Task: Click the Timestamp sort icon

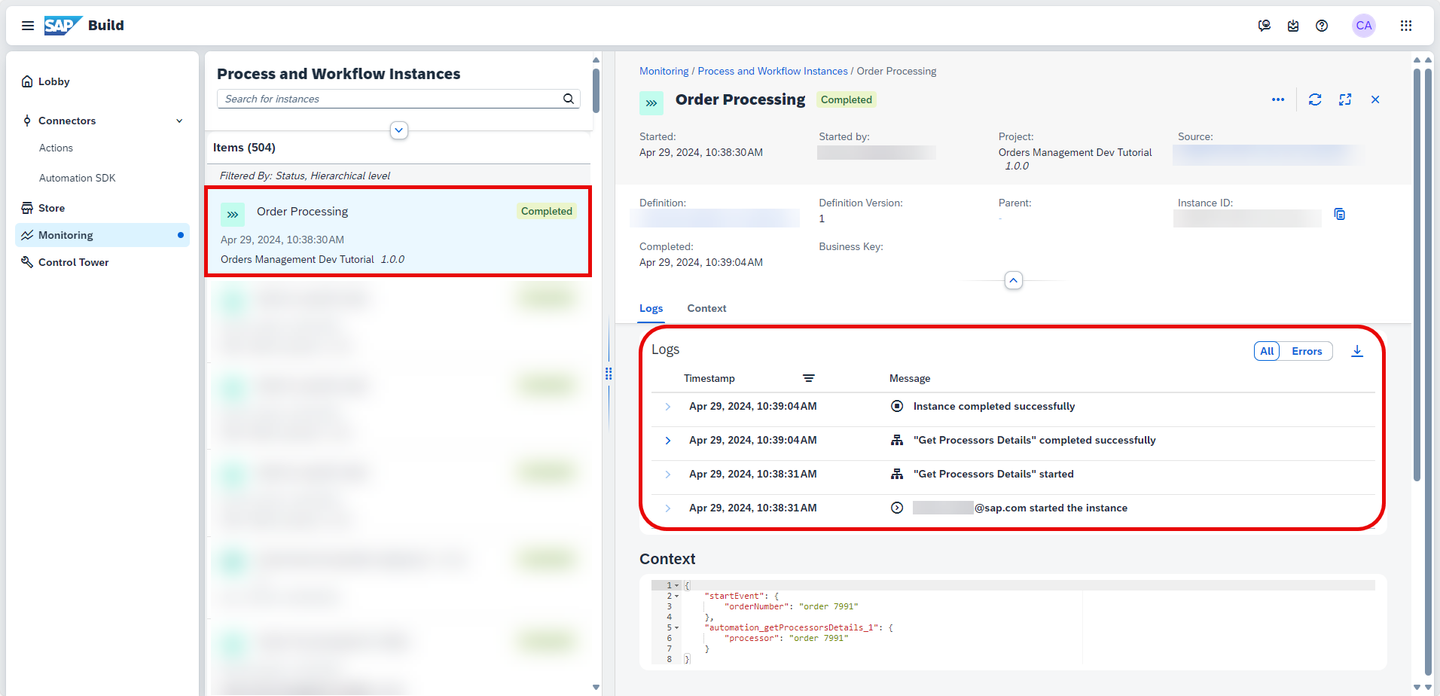Action: point(809,378)
